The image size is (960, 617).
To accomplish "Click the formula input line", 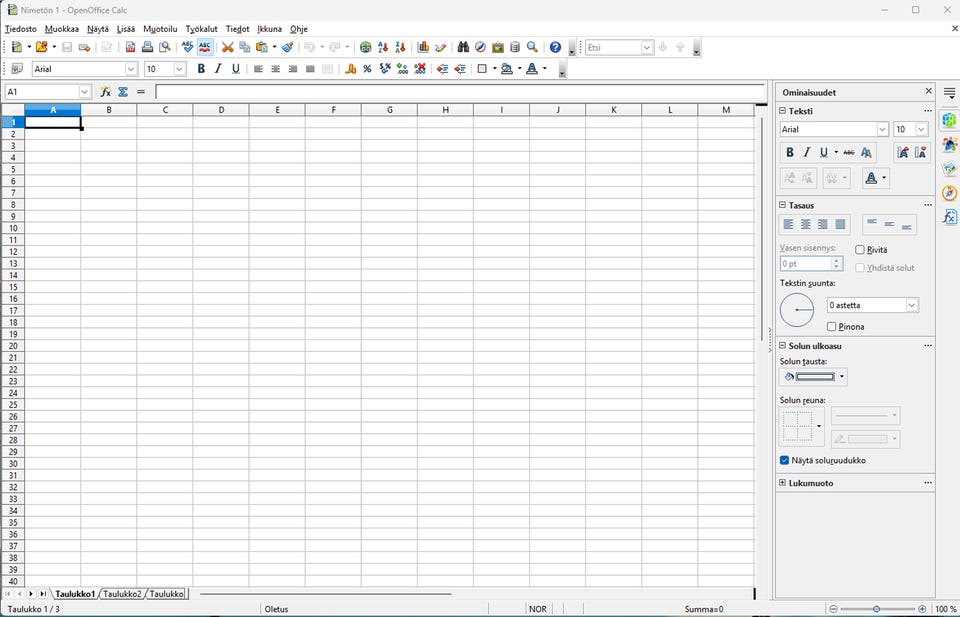I will pyautogui.click(x=460, y=92).
